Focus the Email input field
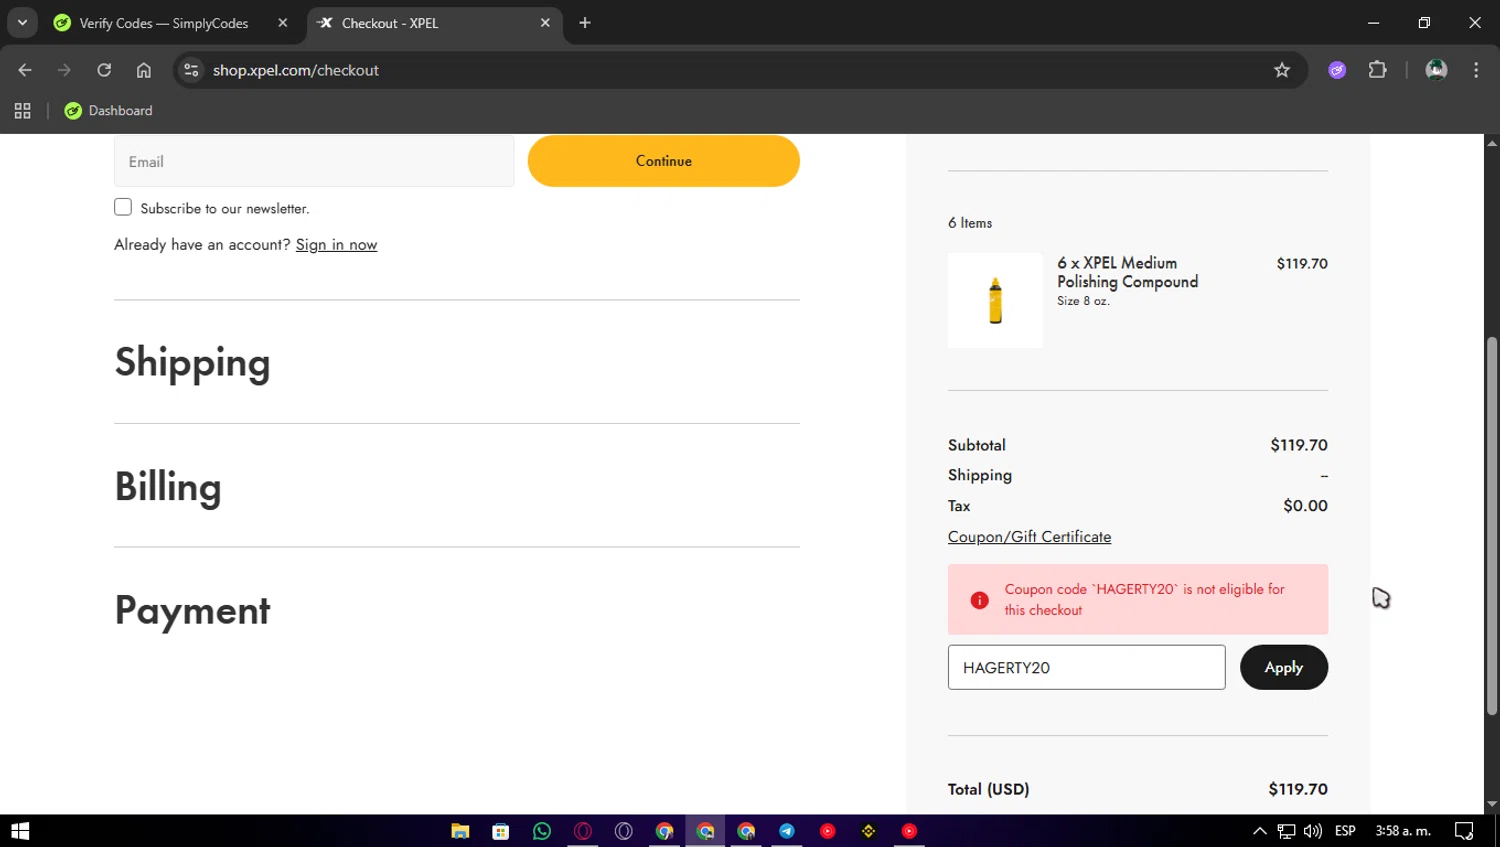This screenshot has height=847, width=1500. pos(314,161)
